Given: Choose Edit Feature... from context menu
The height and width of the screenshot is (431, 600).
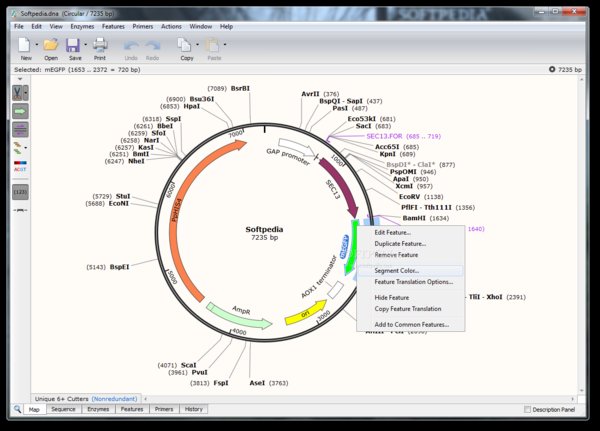Looking at the screenshot, I should (392, 232).
